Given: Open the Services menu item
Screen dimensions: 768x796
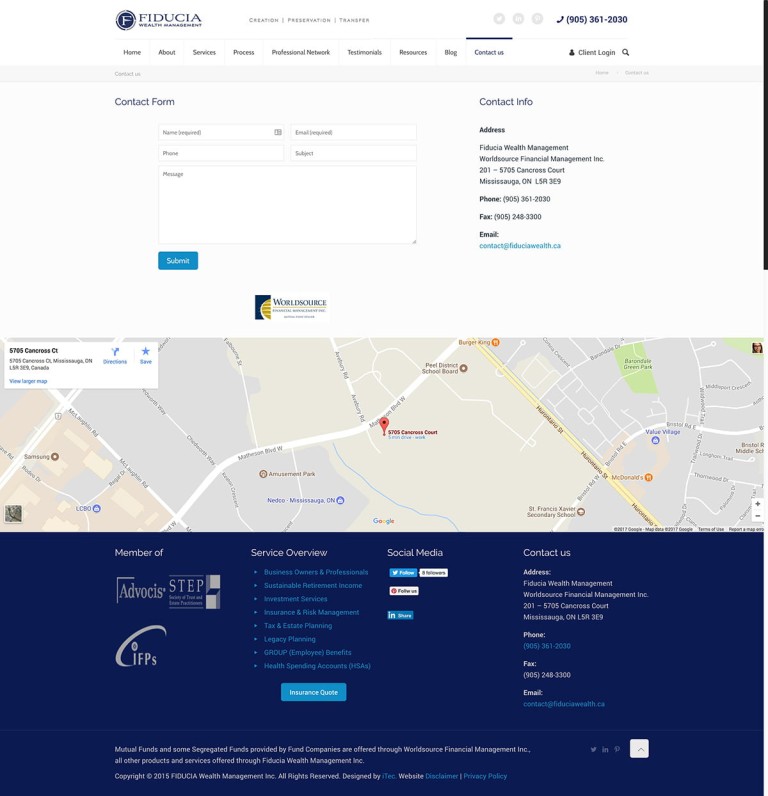Looking at the screenshot, I should pyautogui.click(x=204, y=52).
